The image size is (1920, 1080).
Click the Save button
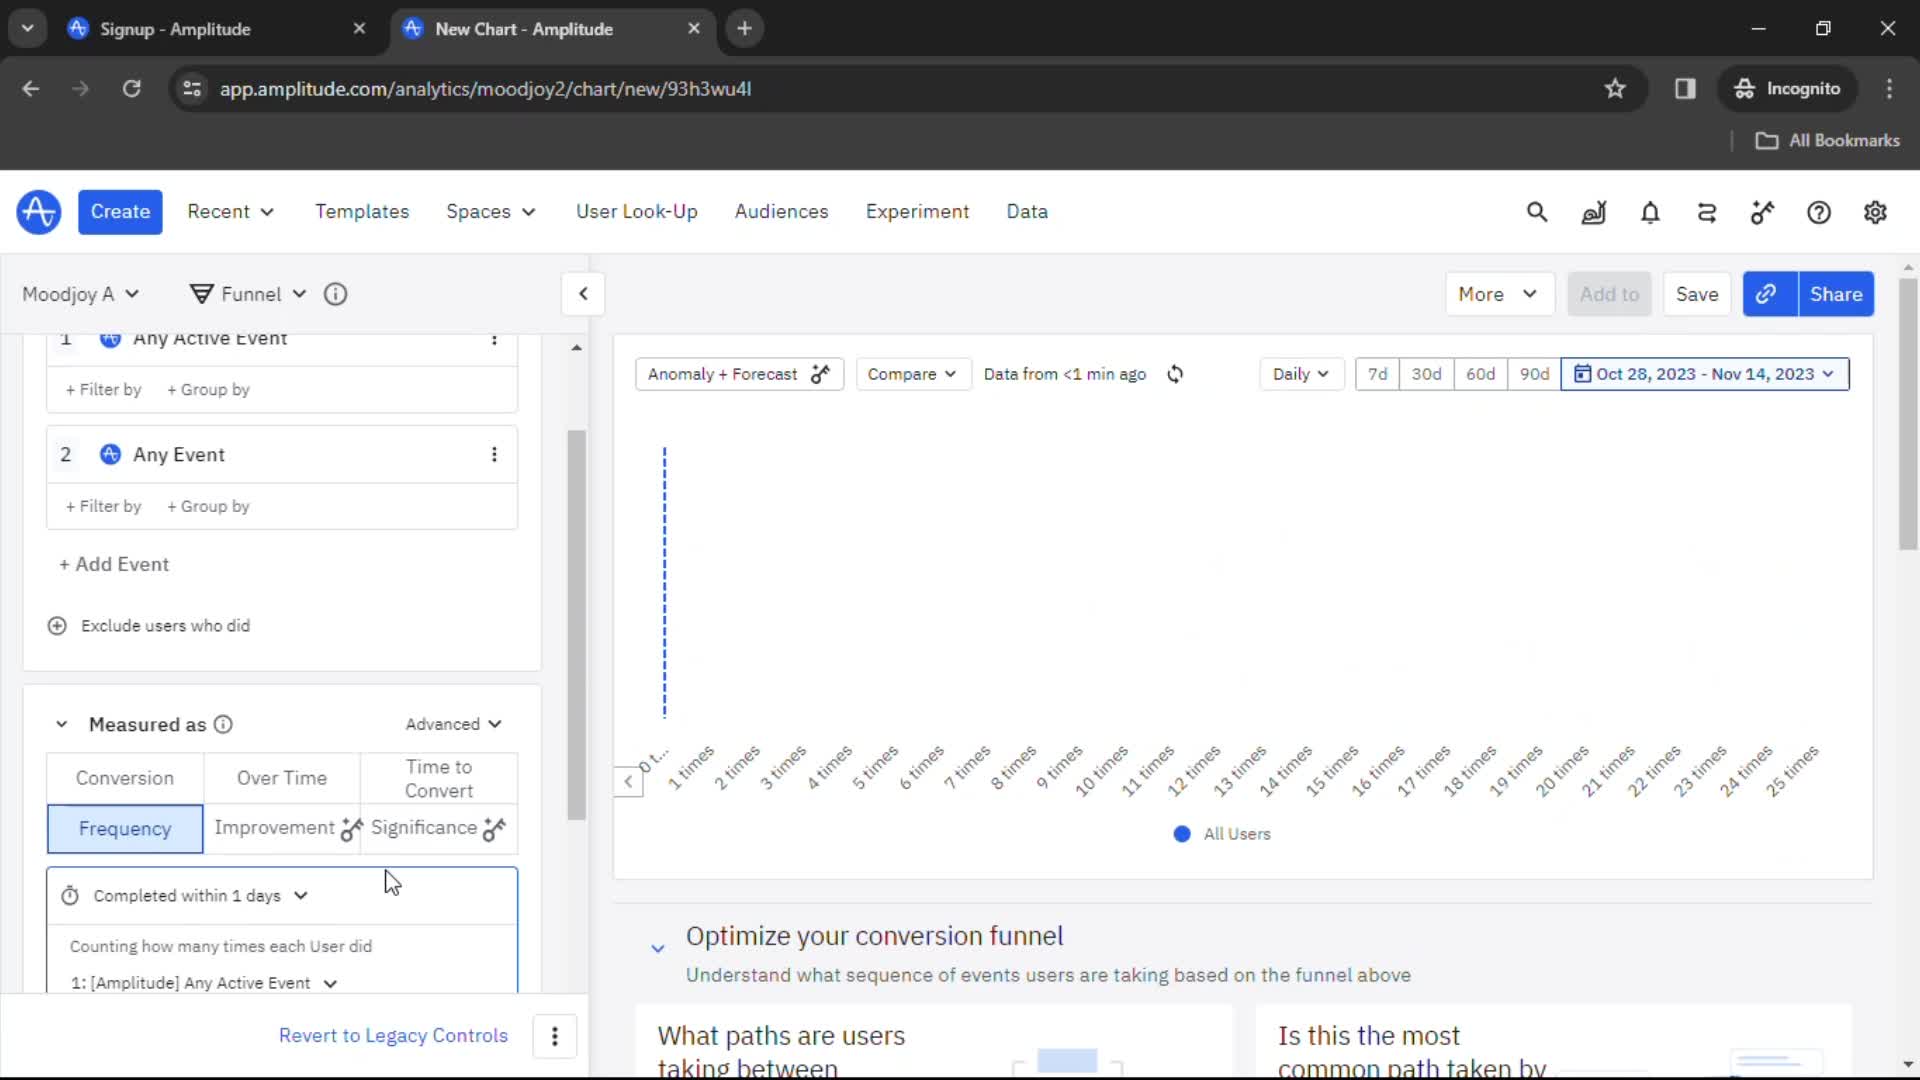click(x=1698, y=293)
